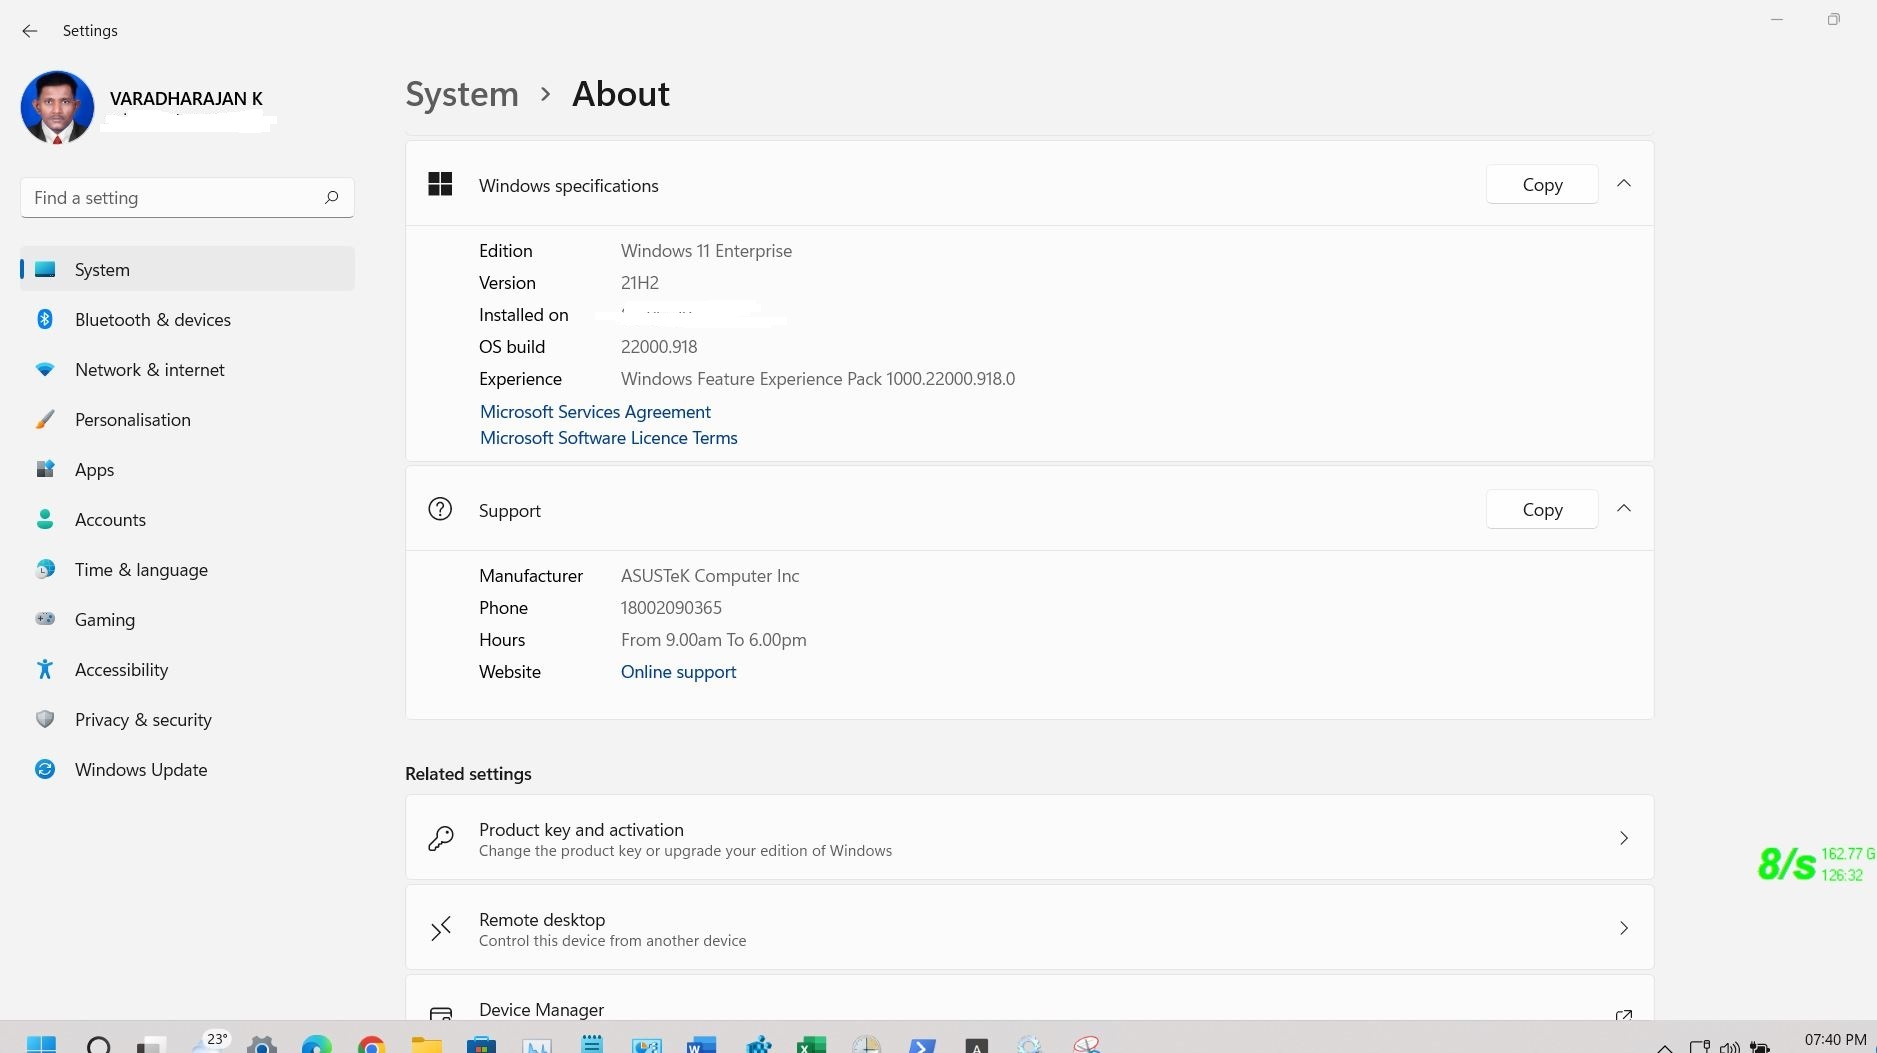
Task: Go back using the Settings back arrow
Action: (x=30, y=31)
